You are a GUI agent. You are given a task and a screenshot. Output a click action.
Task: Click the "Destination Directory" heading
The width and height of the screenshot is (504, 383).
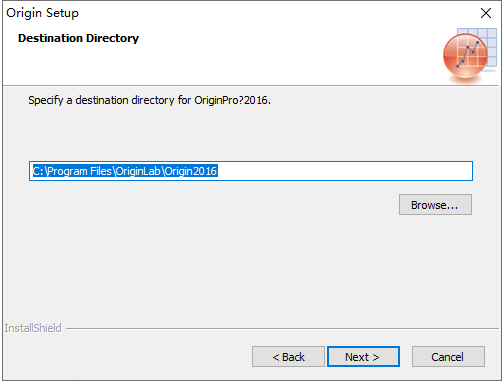78,38
